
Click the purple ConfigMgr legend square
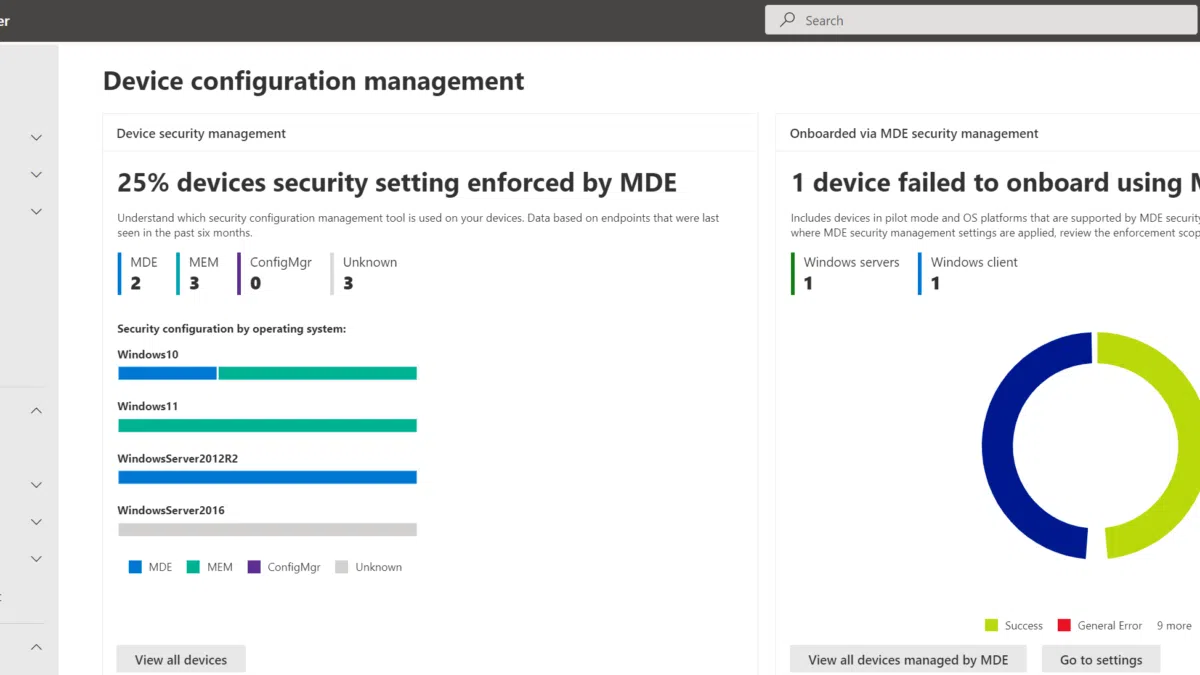click(253, 567)
